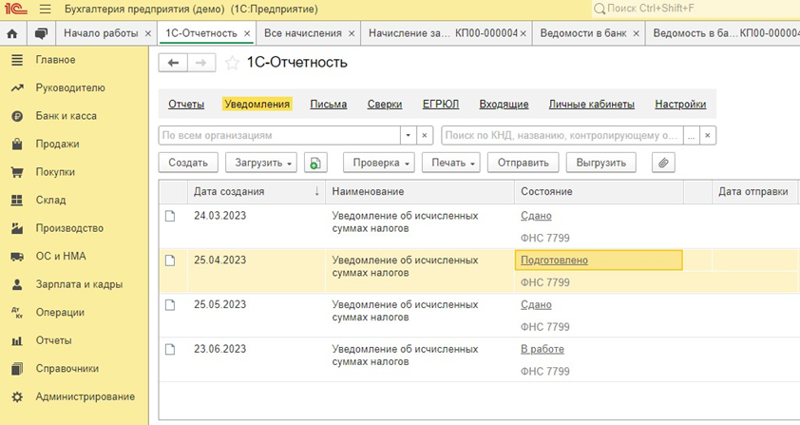The height and width of the screenshot is (425, 800).
Task: Close the 1С-Отчетность tab
Action: 247,34
